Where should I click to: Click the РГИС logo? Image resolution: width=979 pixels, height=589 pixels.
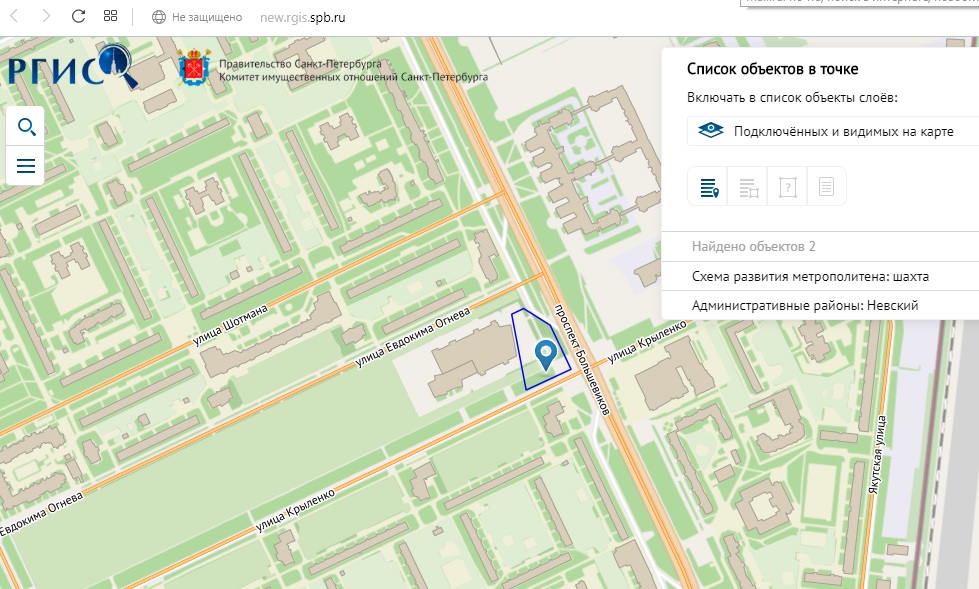[x=70, y=67]
